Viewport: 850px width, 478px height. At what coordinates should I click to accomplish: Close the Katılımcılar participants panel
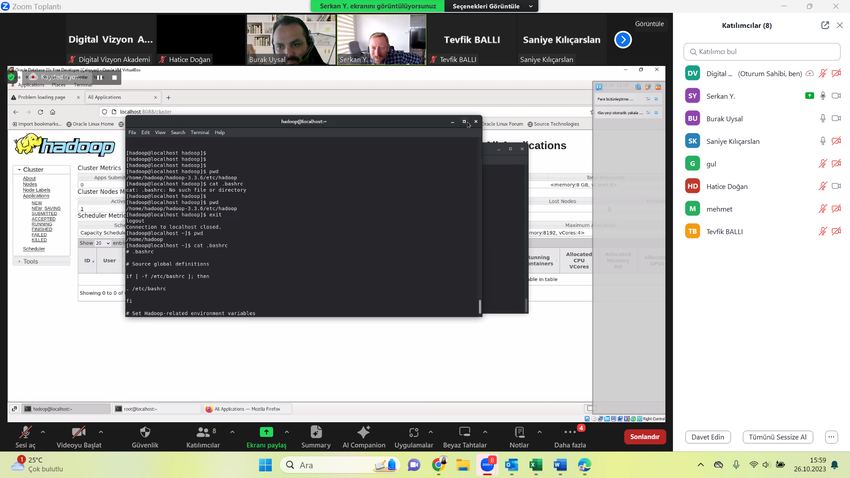[840, 25]
